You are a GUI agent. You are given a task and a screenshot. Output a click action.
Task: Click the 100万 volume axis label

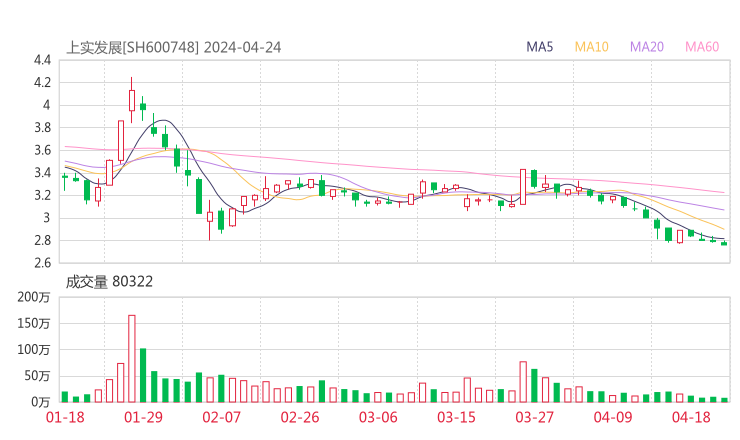click(x=34, y=350)
